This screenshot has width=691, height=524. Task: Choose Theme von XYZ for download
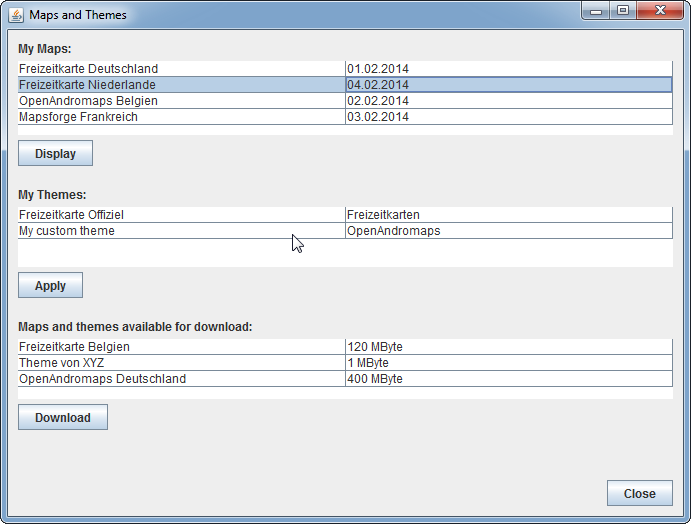click(x=61, y=363)
